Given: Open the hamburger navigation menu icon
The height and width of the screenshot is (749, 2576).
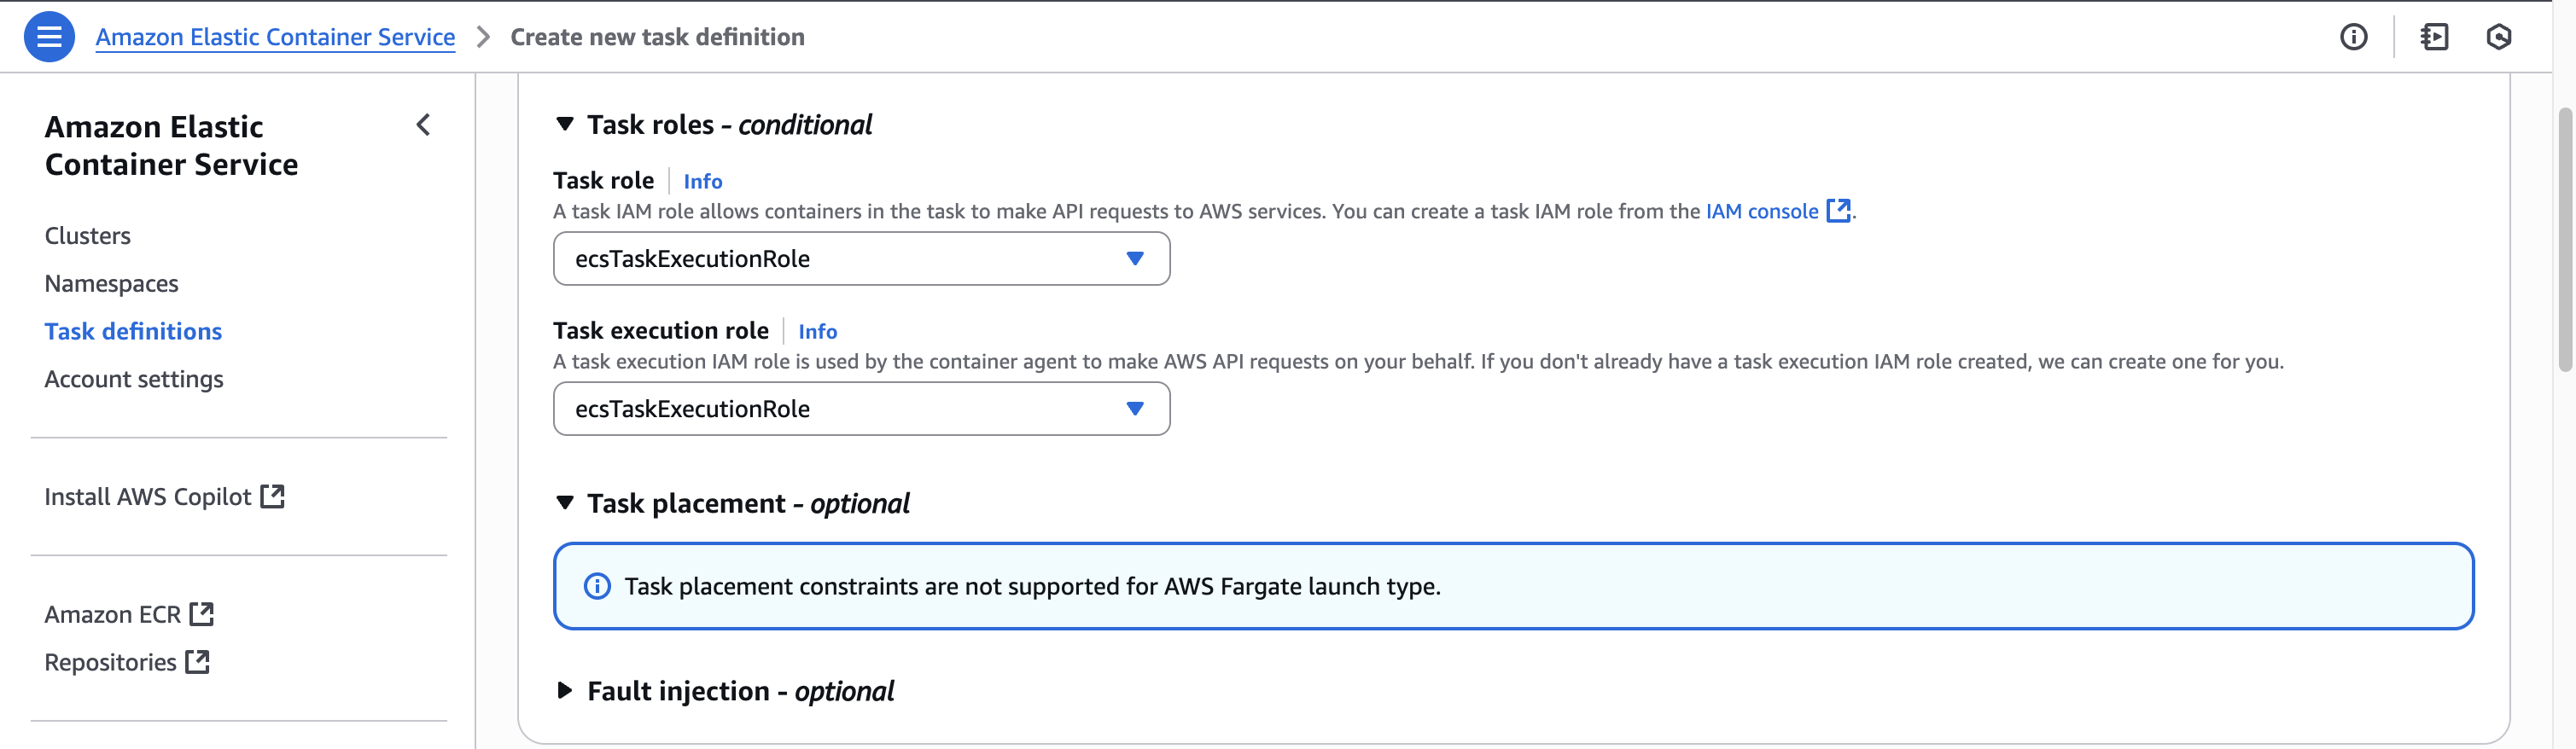Looking at the screenshot, I should 49,37.
